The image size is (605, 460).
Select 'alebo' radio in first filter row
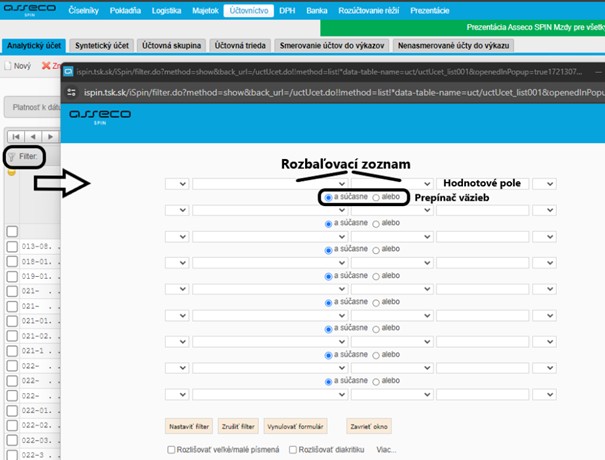click(376, 198)
